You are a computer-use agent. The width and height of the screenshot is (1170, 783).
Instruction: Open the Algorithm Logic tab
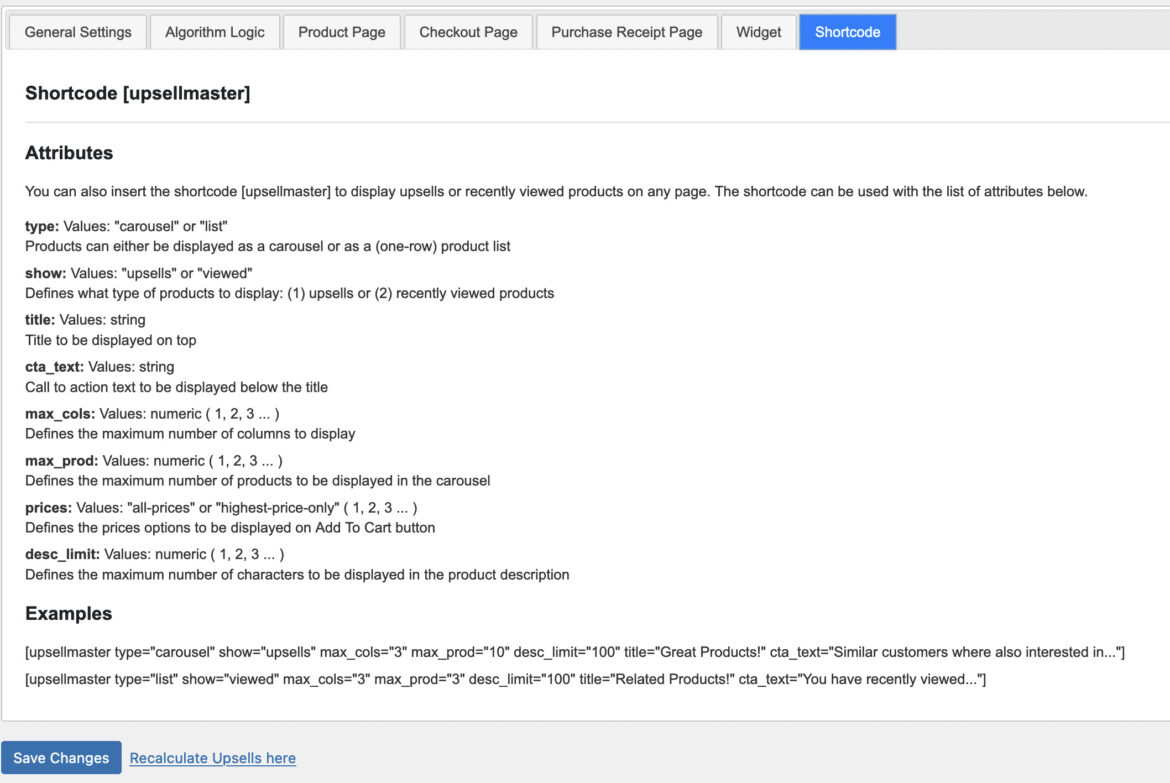(x=214, y=31)
